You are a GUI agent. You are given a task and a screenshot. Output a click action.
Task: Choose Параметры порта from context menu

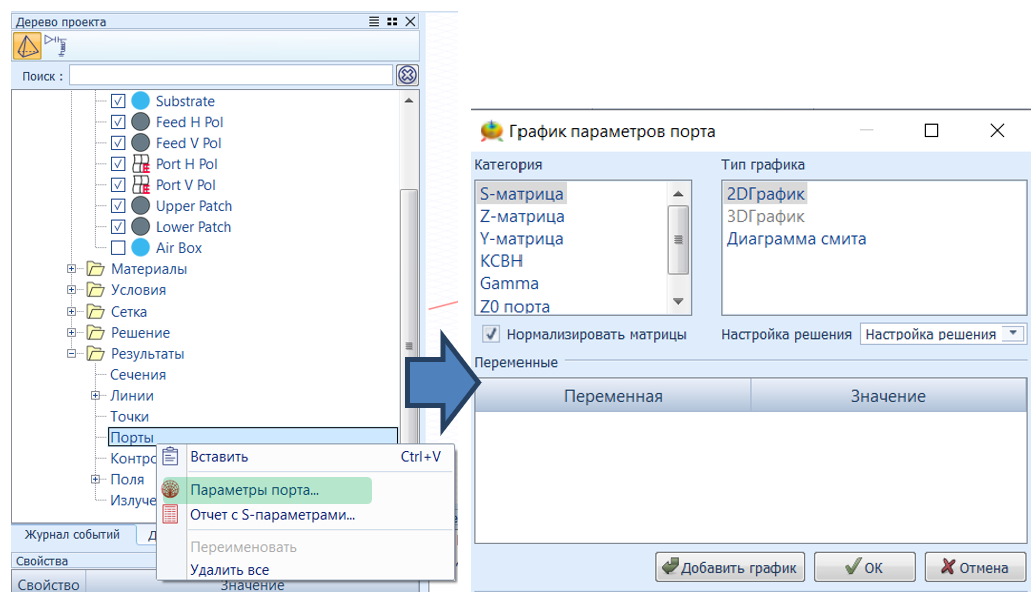pyautogui.click(x=255, y=490)
